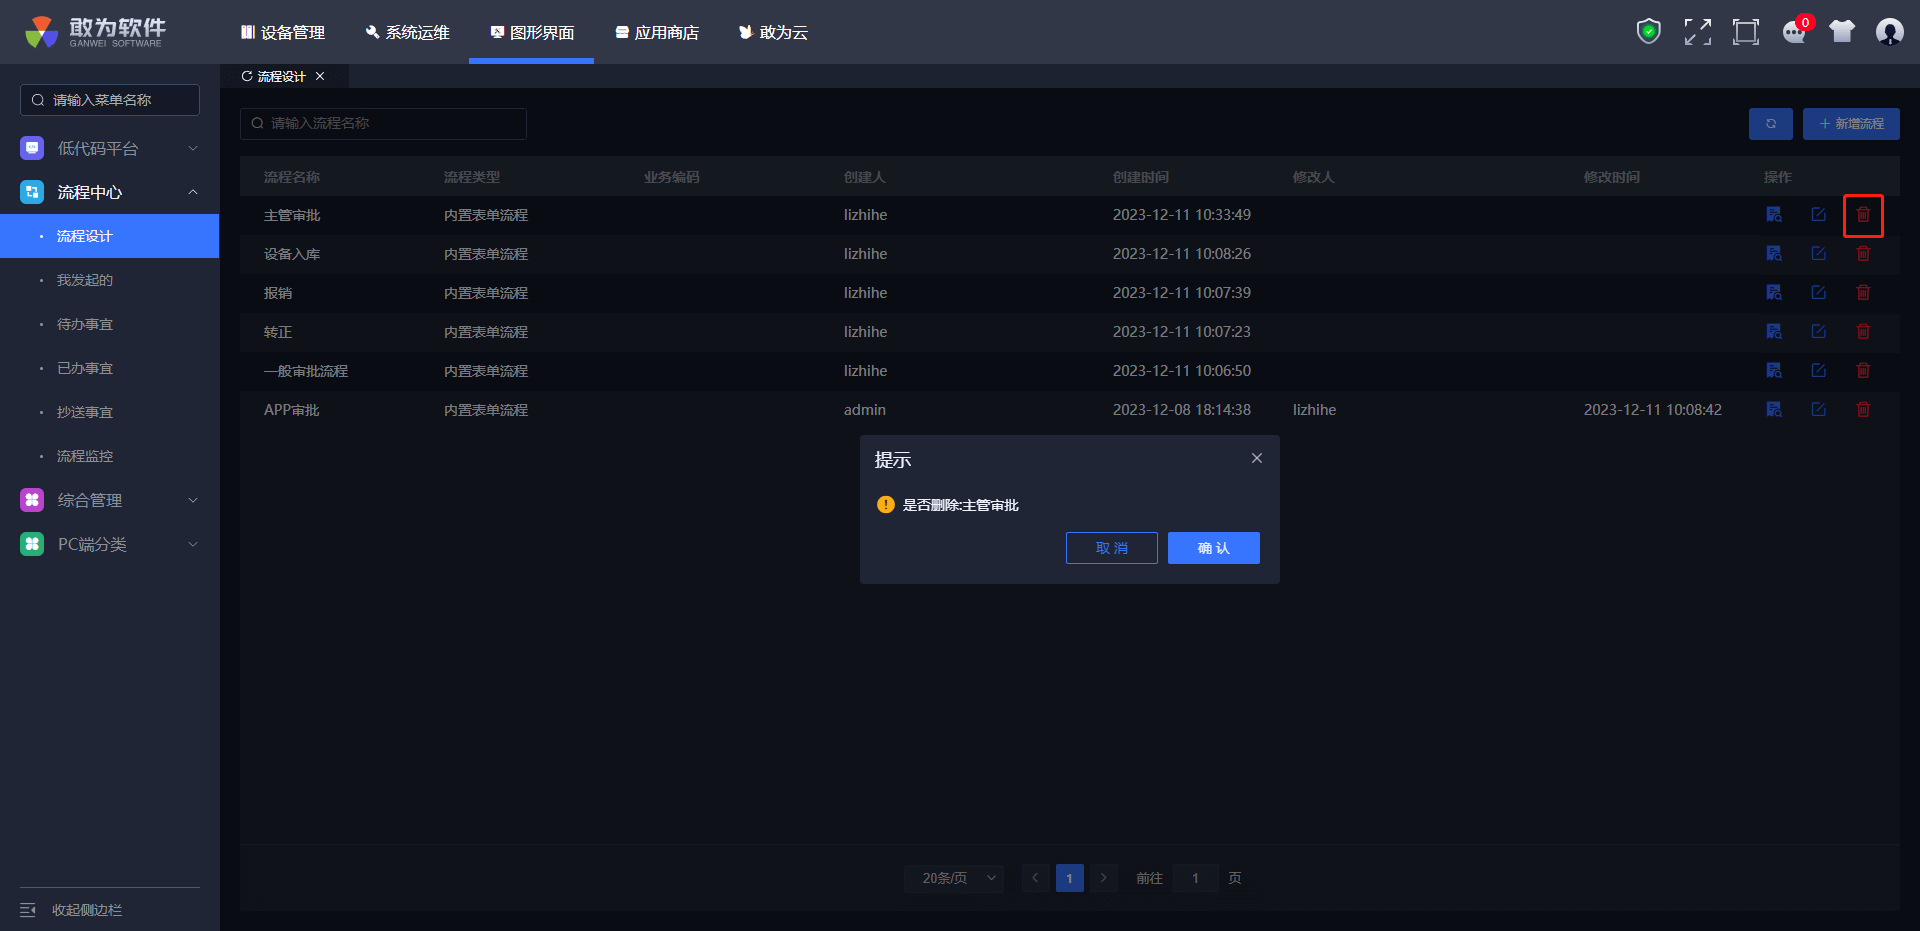The image size is (1920, 931).
Task: Expand the 低代码平台 sidebar menu
Action: click(x=110, y=149)
